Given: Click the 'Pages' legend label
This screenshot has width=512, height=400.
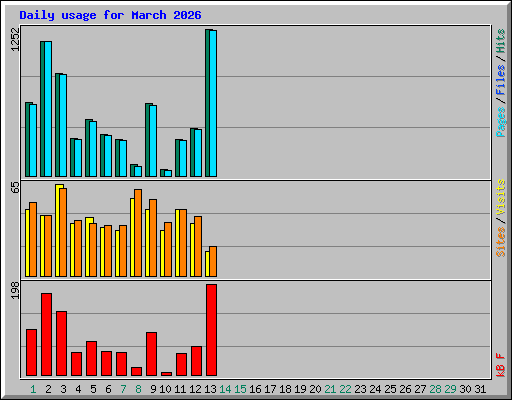Looking at the screenshot, I should [x=500, y=122].
